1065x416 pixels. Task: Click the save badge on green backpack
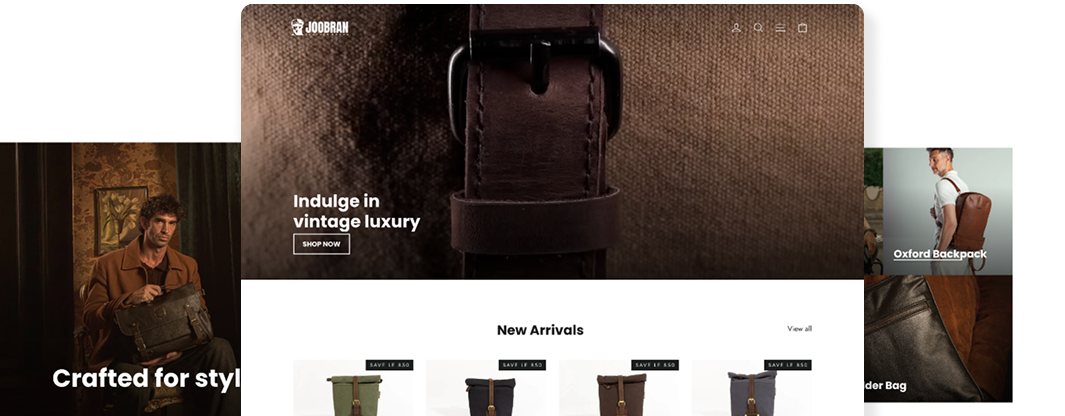(x=389, y=365)
